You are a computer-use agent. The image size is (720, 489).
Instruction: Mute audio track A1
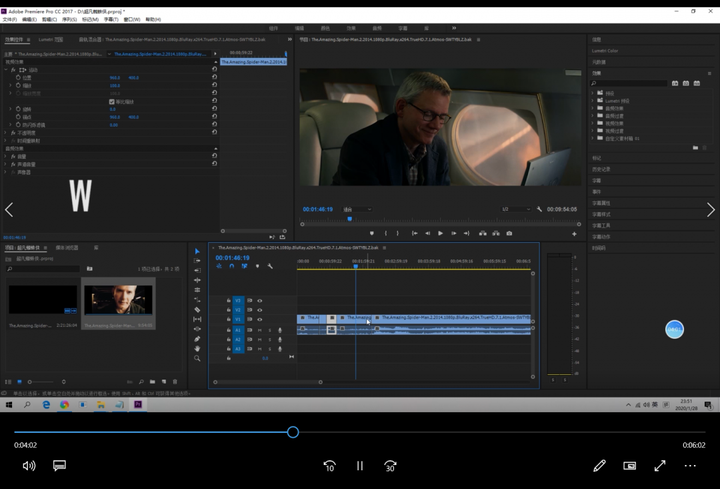[x=260, y=330]
